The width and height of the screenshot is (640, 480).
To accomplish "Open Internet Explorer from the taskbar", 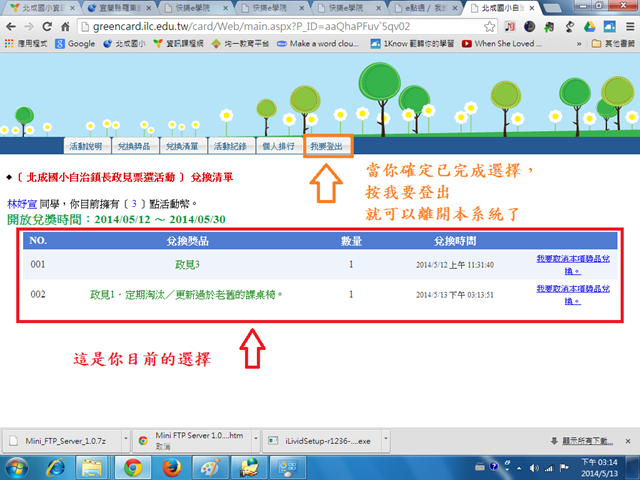I will click(57, 467).
